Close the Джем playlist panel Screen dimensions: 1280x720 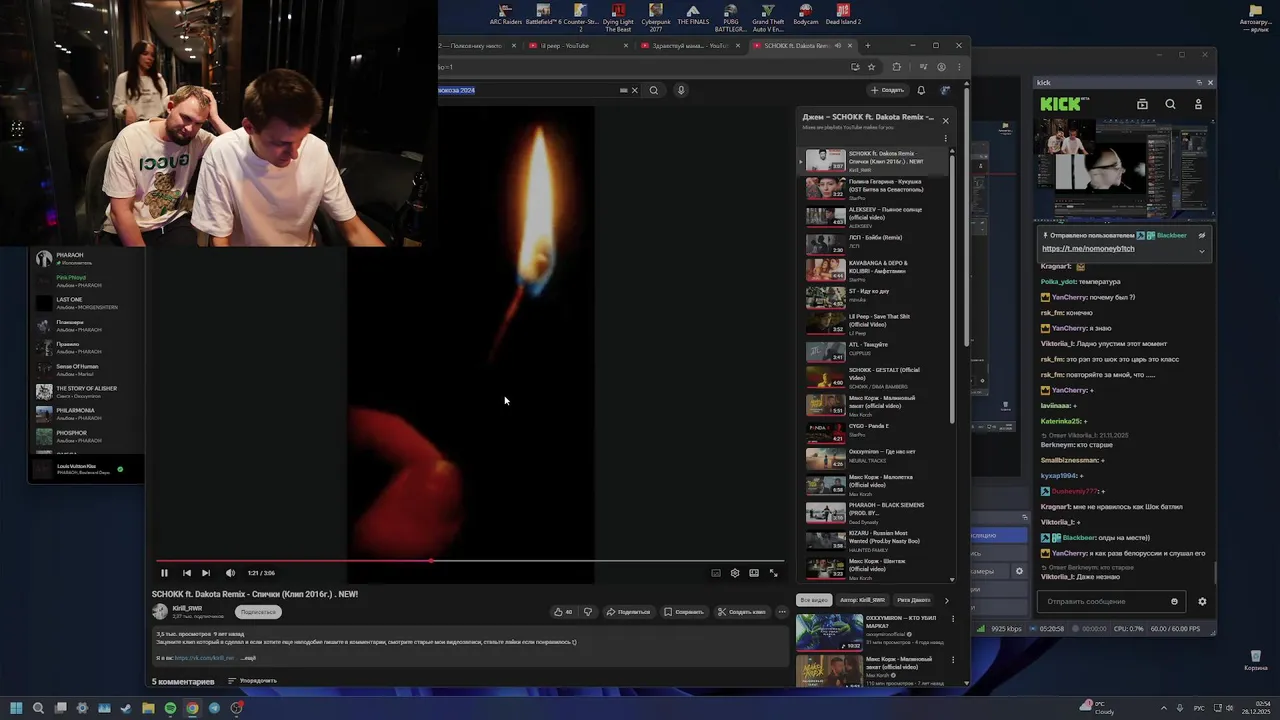[x=945, y=121]
